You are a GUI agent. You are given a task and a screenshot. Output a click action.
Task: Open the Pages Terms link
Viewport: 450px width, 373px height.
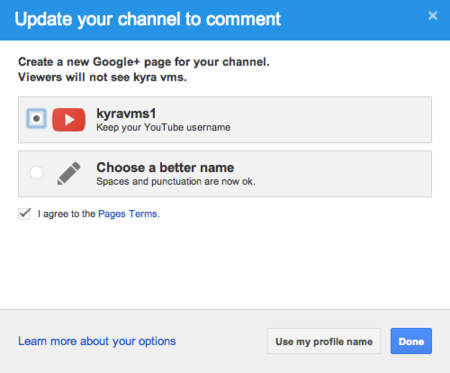tap(128, 214)
